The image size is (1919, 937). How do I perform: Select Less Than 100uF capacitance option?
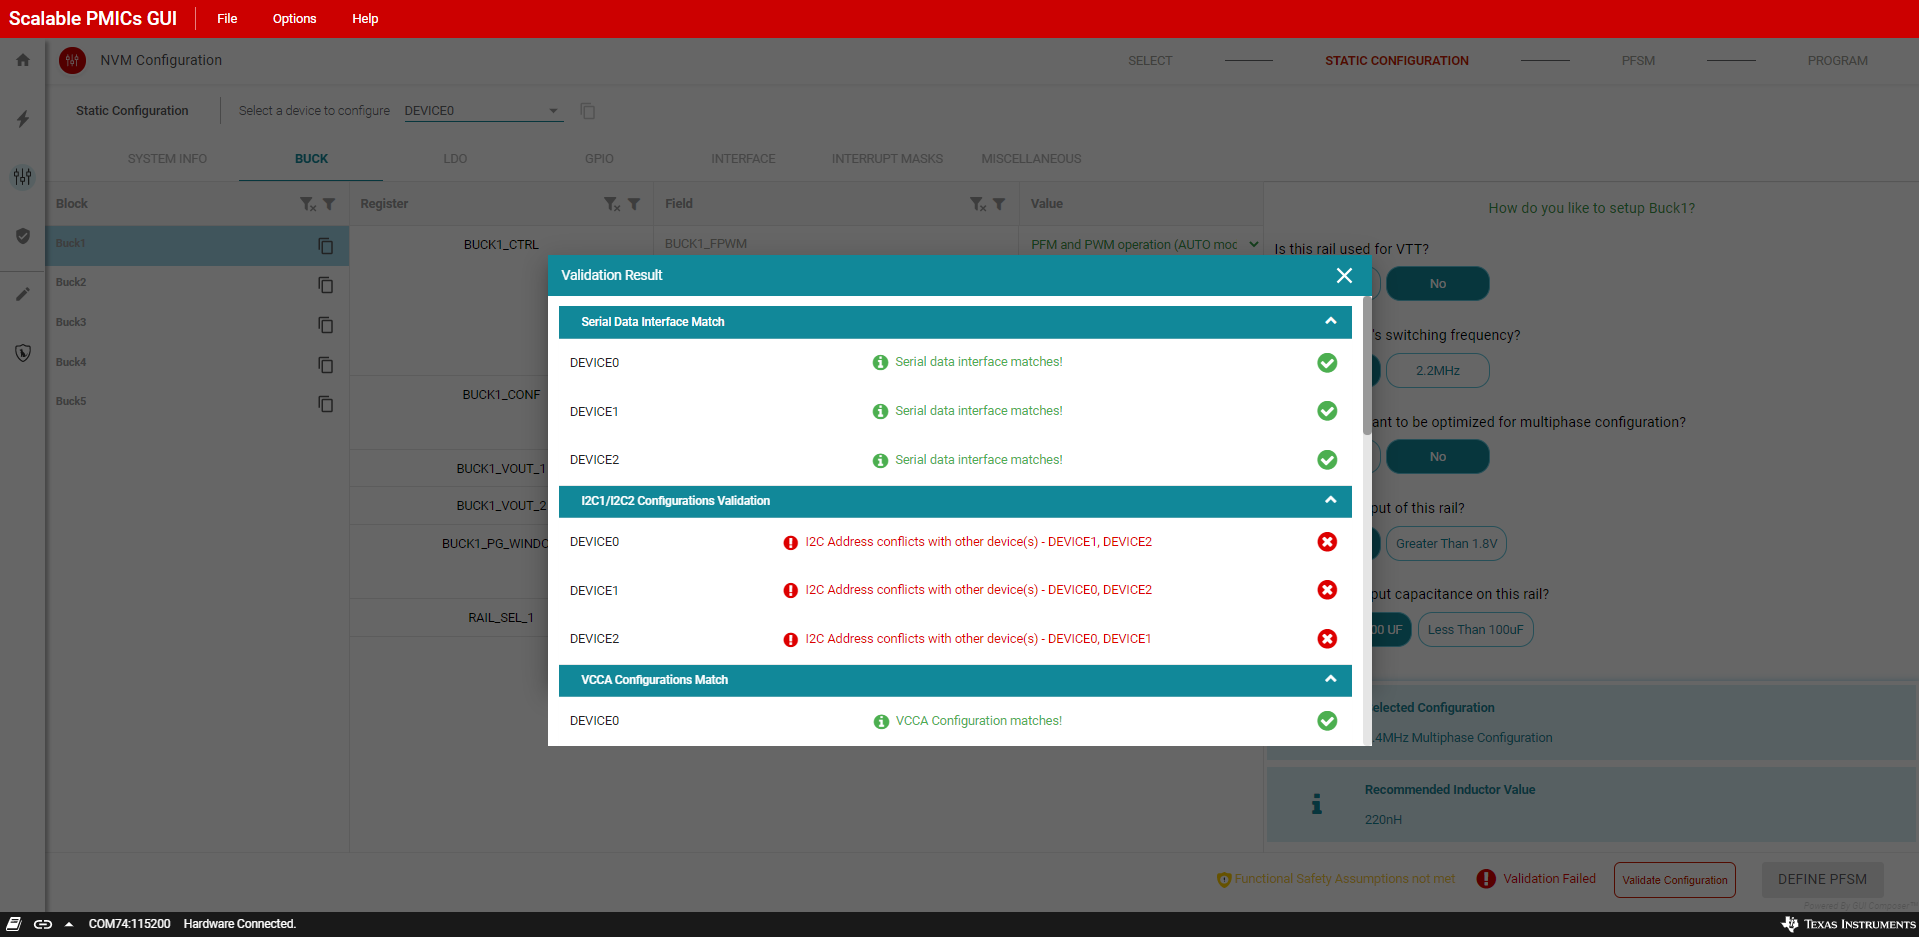tap(1475, 630)
